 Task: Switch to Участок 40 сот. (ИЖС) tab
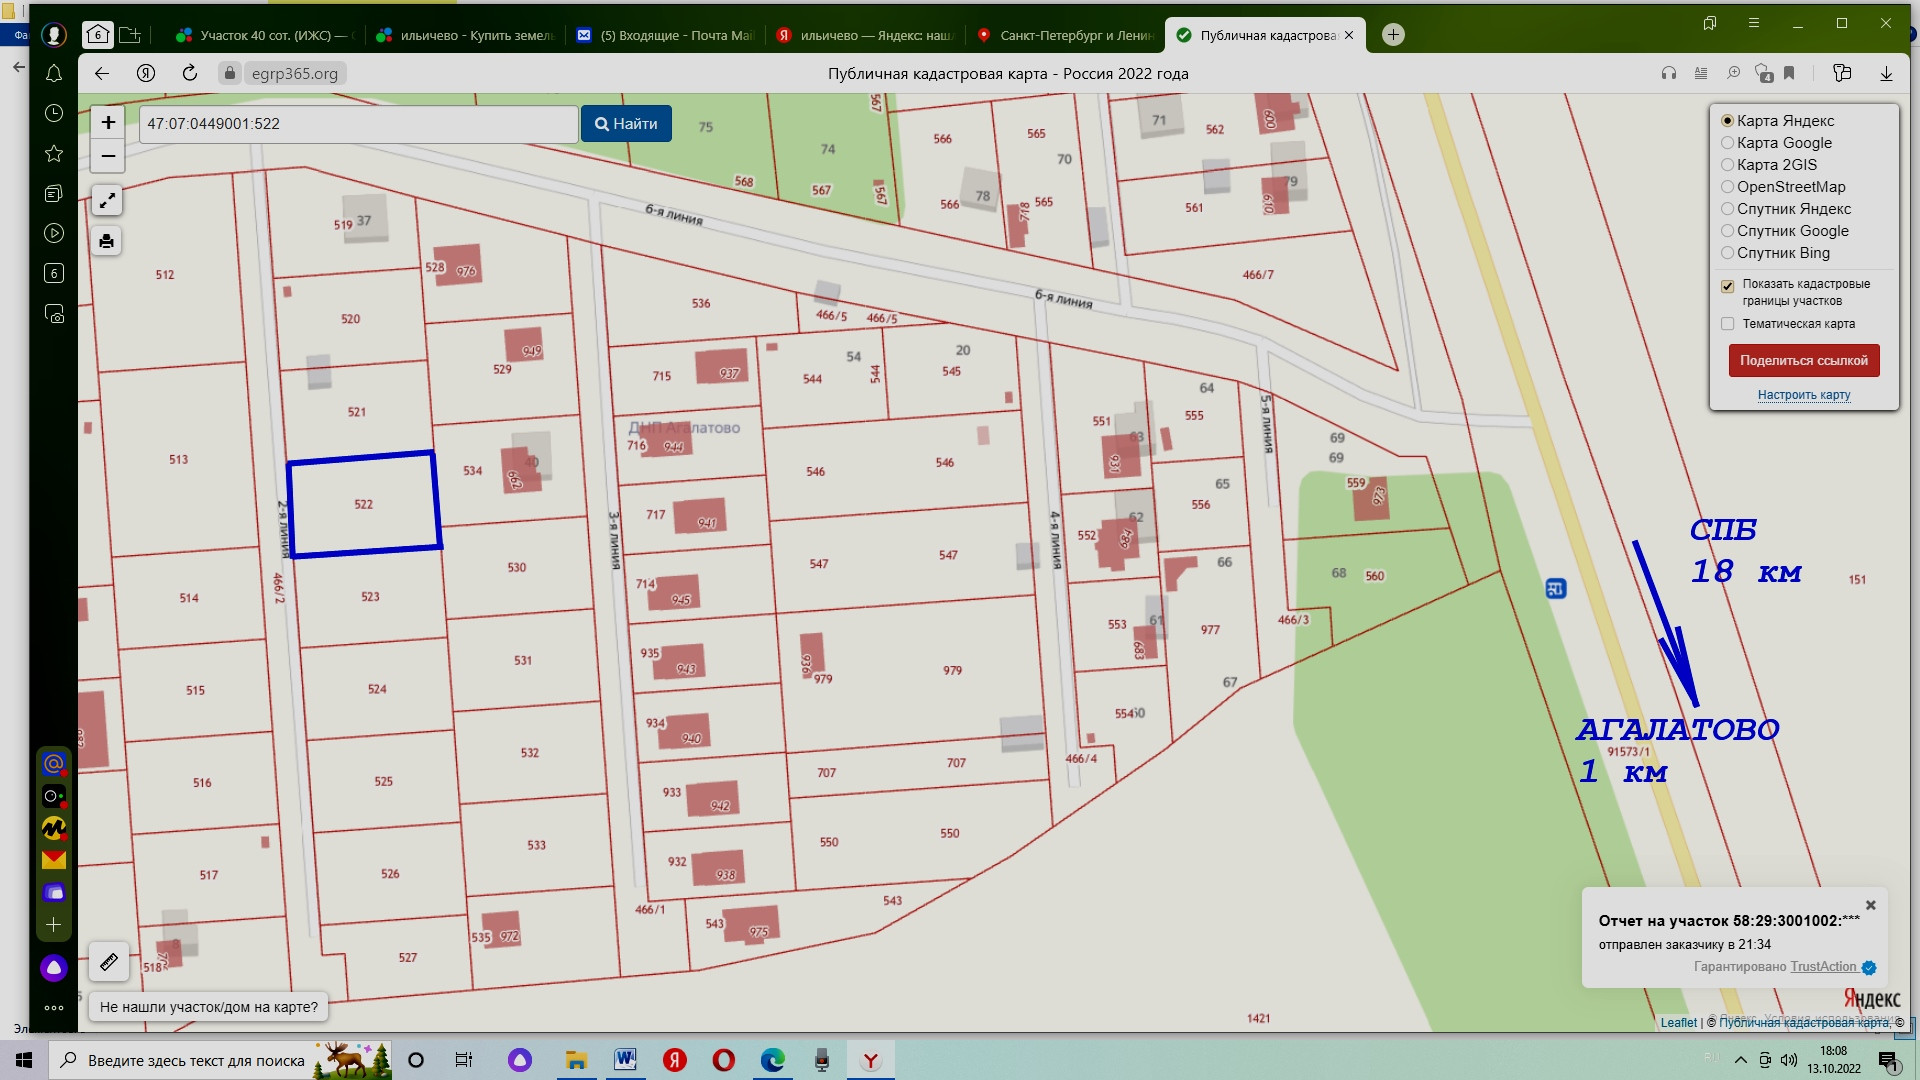tap(265, 35)
